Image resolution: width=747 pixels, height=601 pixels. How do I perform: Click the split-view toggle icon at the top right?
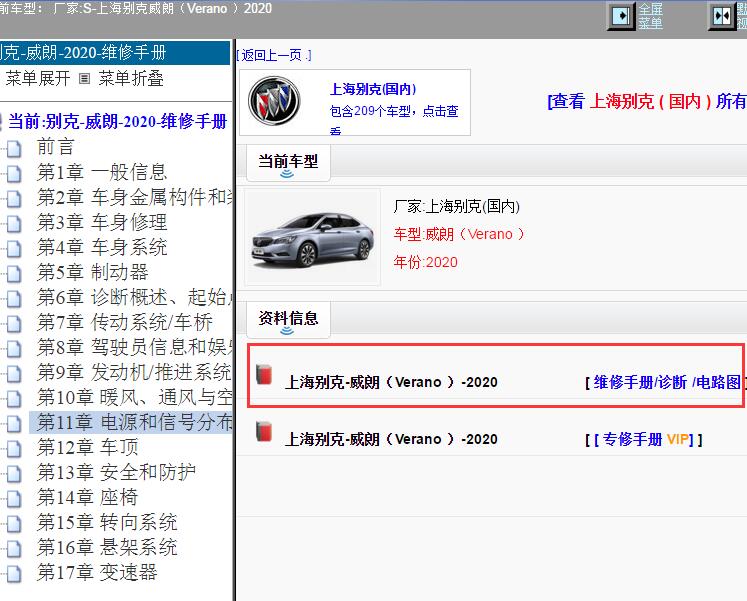coord(722,16)
